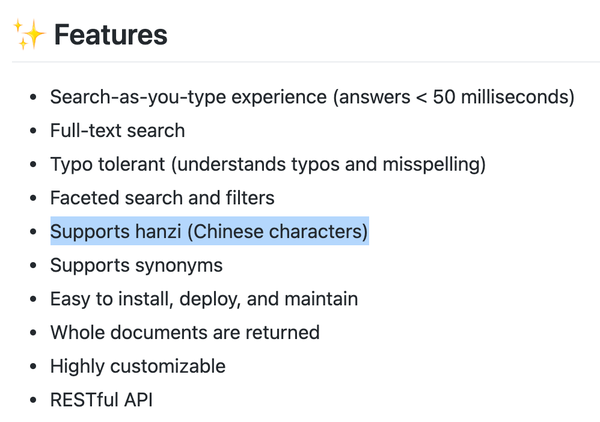Click '(Chinese characters)' in highlighted text
600x422 pixels.
(x=277, y=231)
